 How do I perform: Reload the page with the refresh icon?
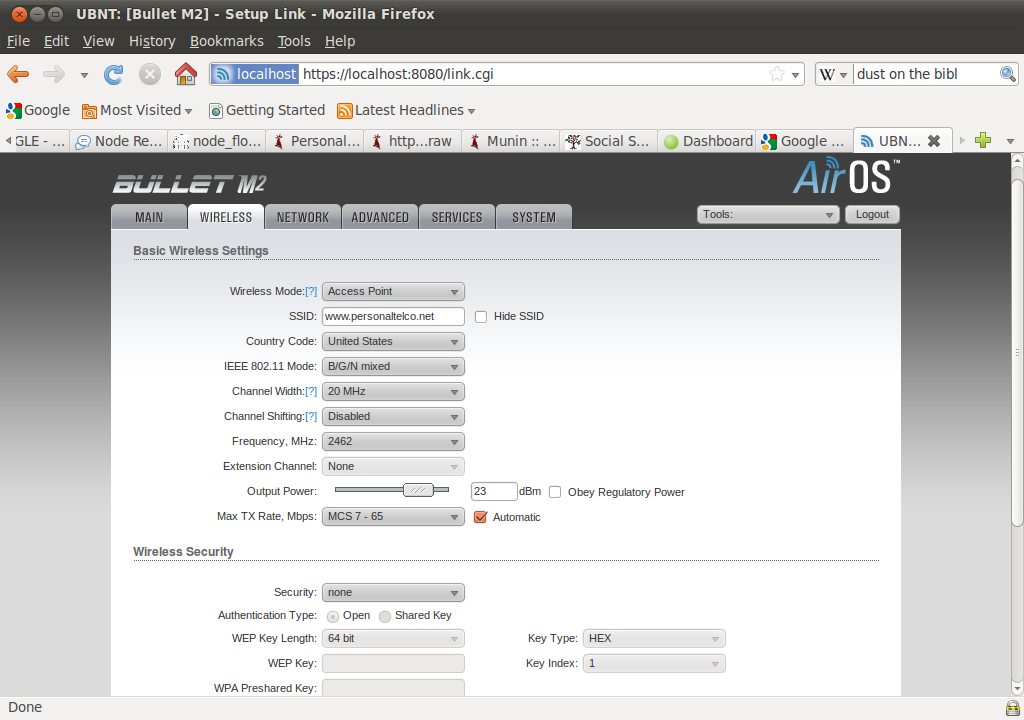point(114,74)
